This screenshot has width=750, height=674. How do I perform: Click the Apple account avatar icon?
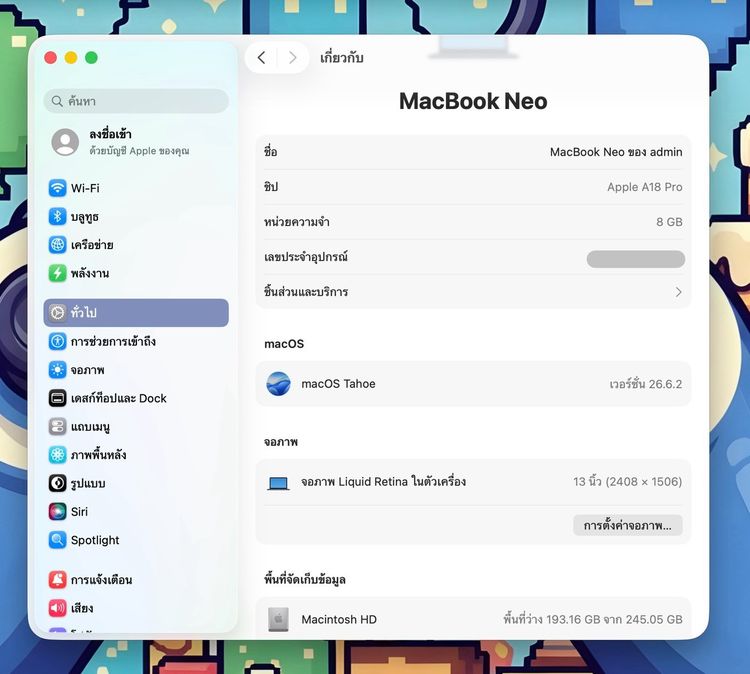65,142
